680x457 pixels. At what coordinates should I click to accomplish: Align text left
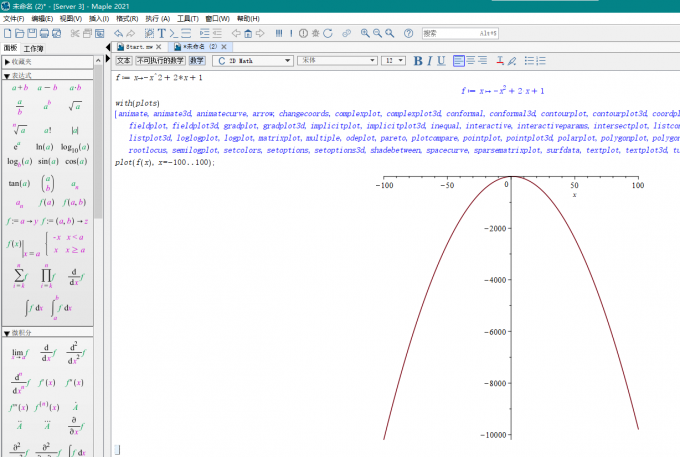pyautogui.click(x=458, y=61)
